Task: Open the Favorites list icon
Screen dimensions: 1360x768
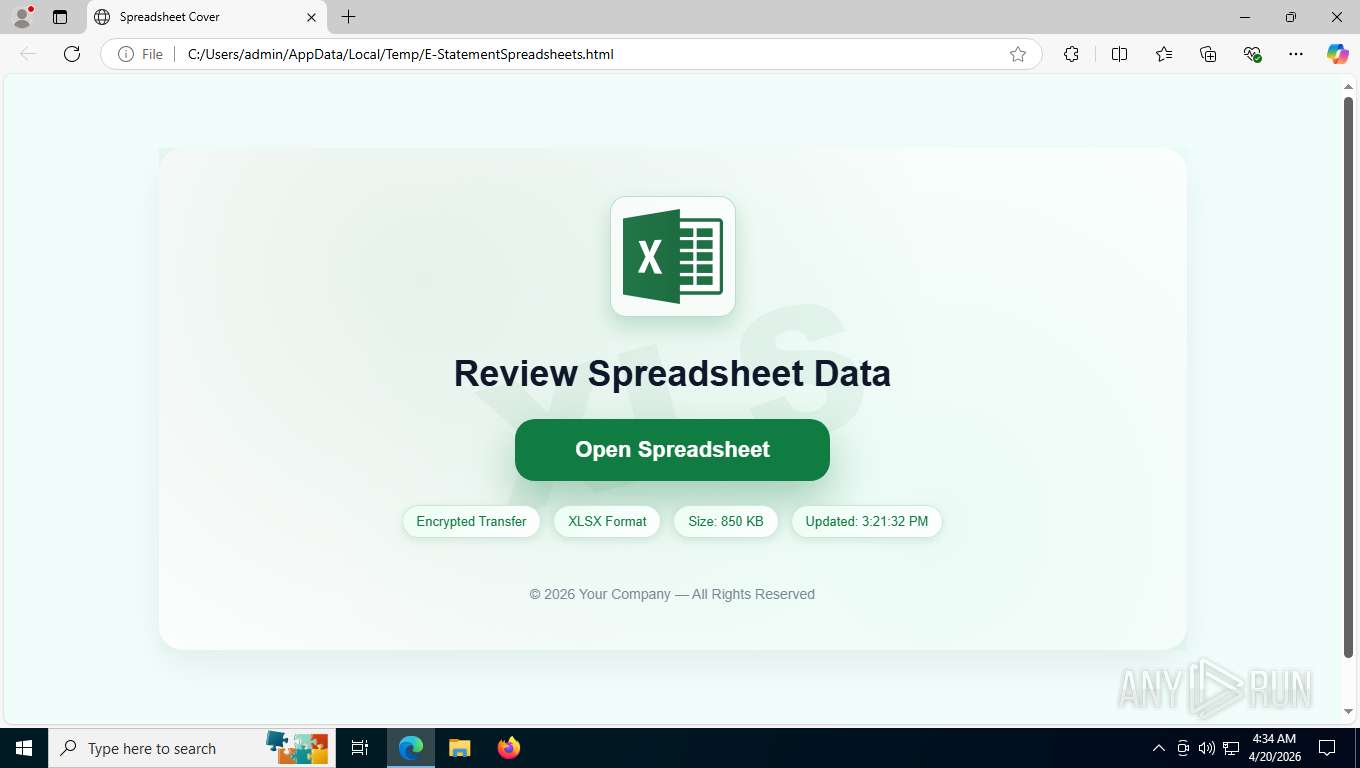Action: pyautogui.click(x=1164, y=54)
